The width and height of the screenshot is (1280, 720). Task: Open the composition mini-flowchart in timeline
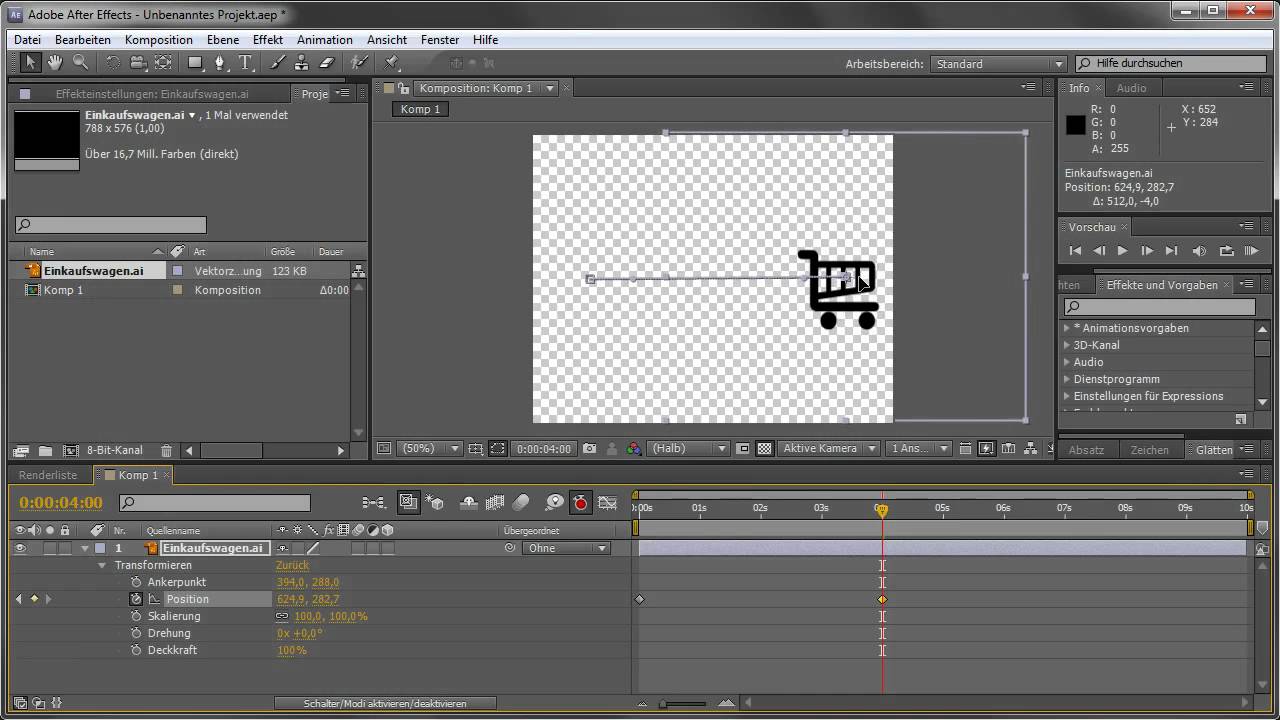point(373,502)
